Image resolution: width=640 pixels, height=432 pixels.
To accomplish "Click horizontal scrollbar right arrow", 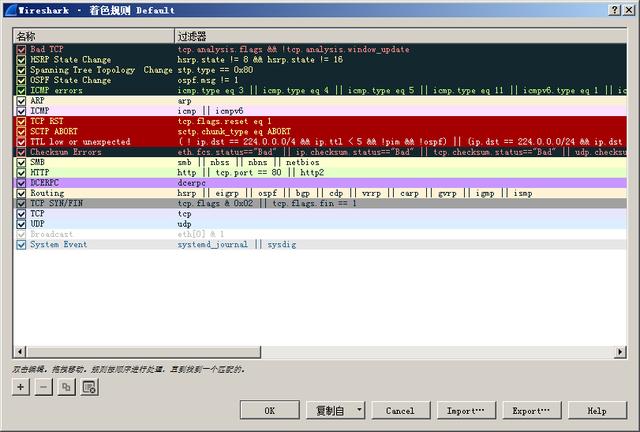I will click(x=620, y=352).
